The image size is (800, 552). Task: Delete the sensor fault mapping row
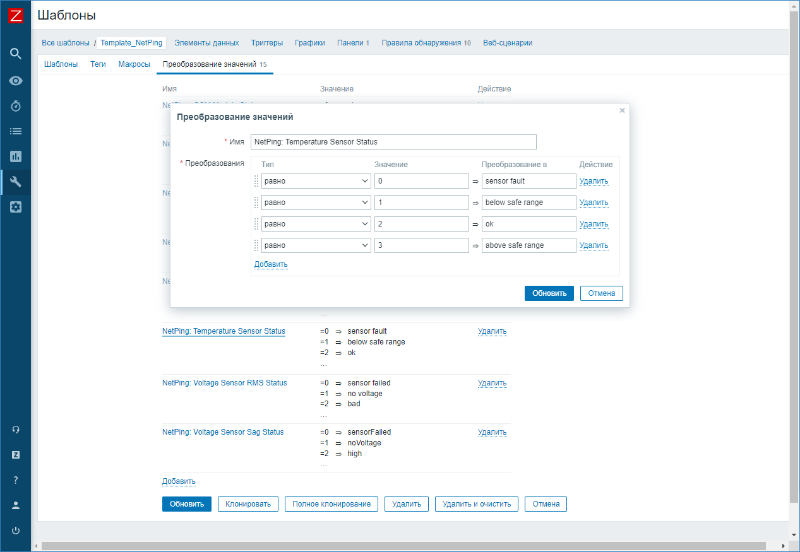[594, 181]
